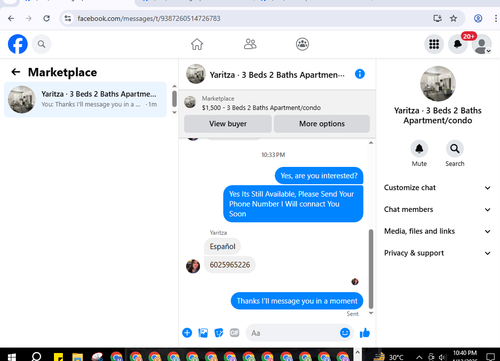Choose a GIF icon in composer
500x361 pixels.
pos(234,332)
